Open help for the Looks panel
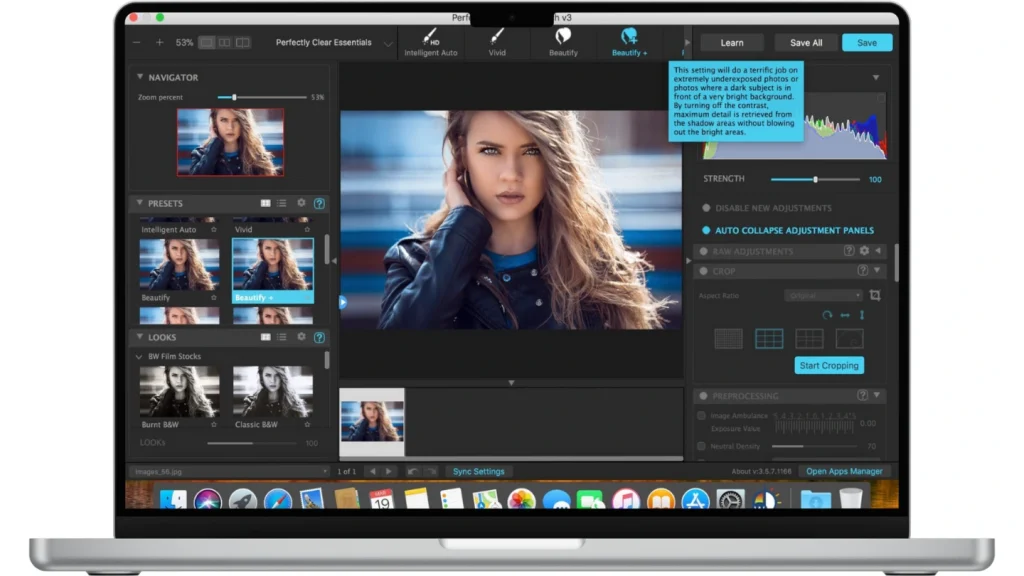 pos(319,338)
